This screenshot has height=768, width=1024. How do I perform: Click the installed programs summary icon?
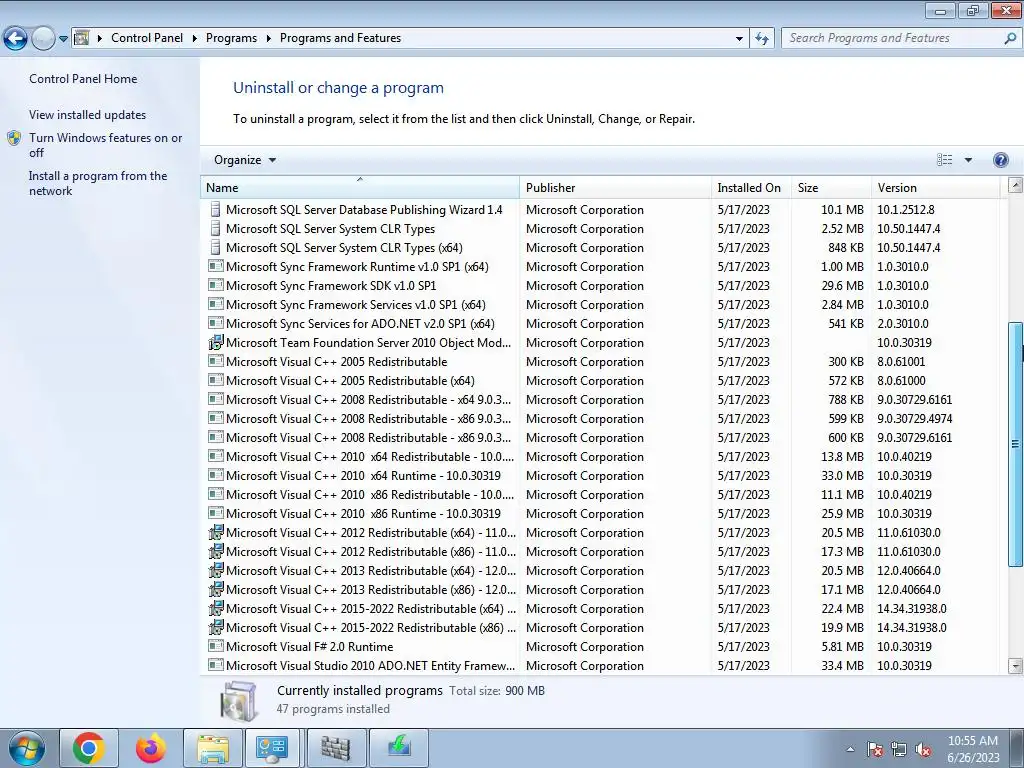point(238,700)
